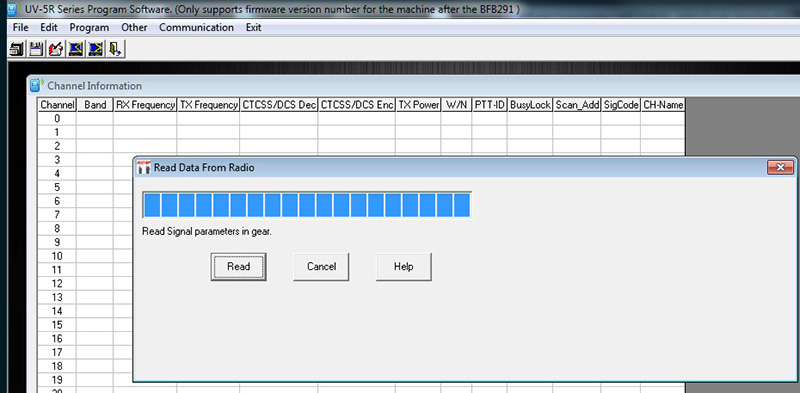Open the File menu
This screenshot has width=800, height=393.
(20, 28)
